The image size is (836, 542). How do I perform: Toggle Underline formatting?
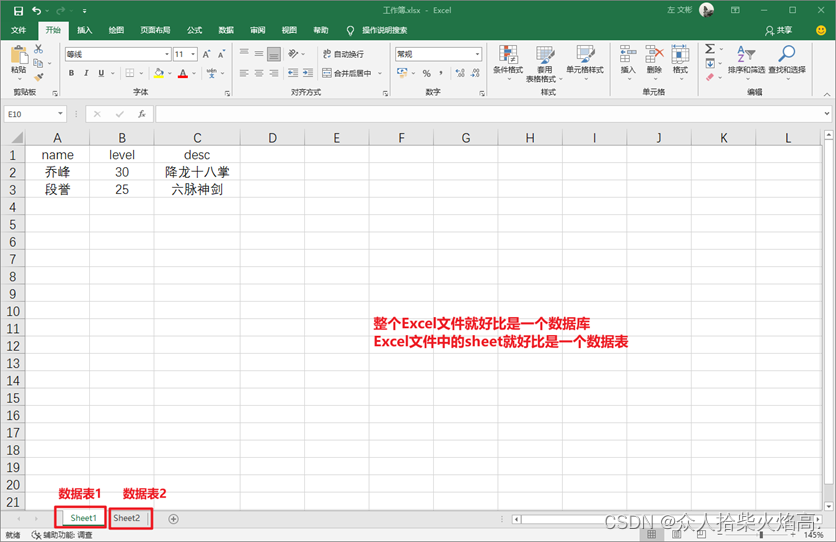pyautogui.click(x=101, y=73)
